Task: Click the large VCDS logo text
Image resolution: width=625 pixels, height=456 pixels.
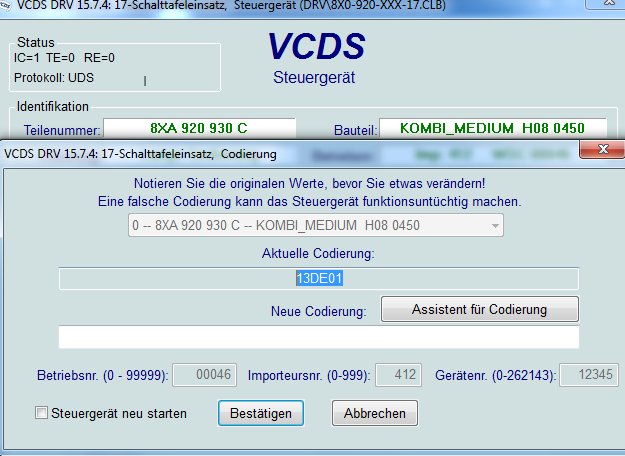Action: pos(316,47)
